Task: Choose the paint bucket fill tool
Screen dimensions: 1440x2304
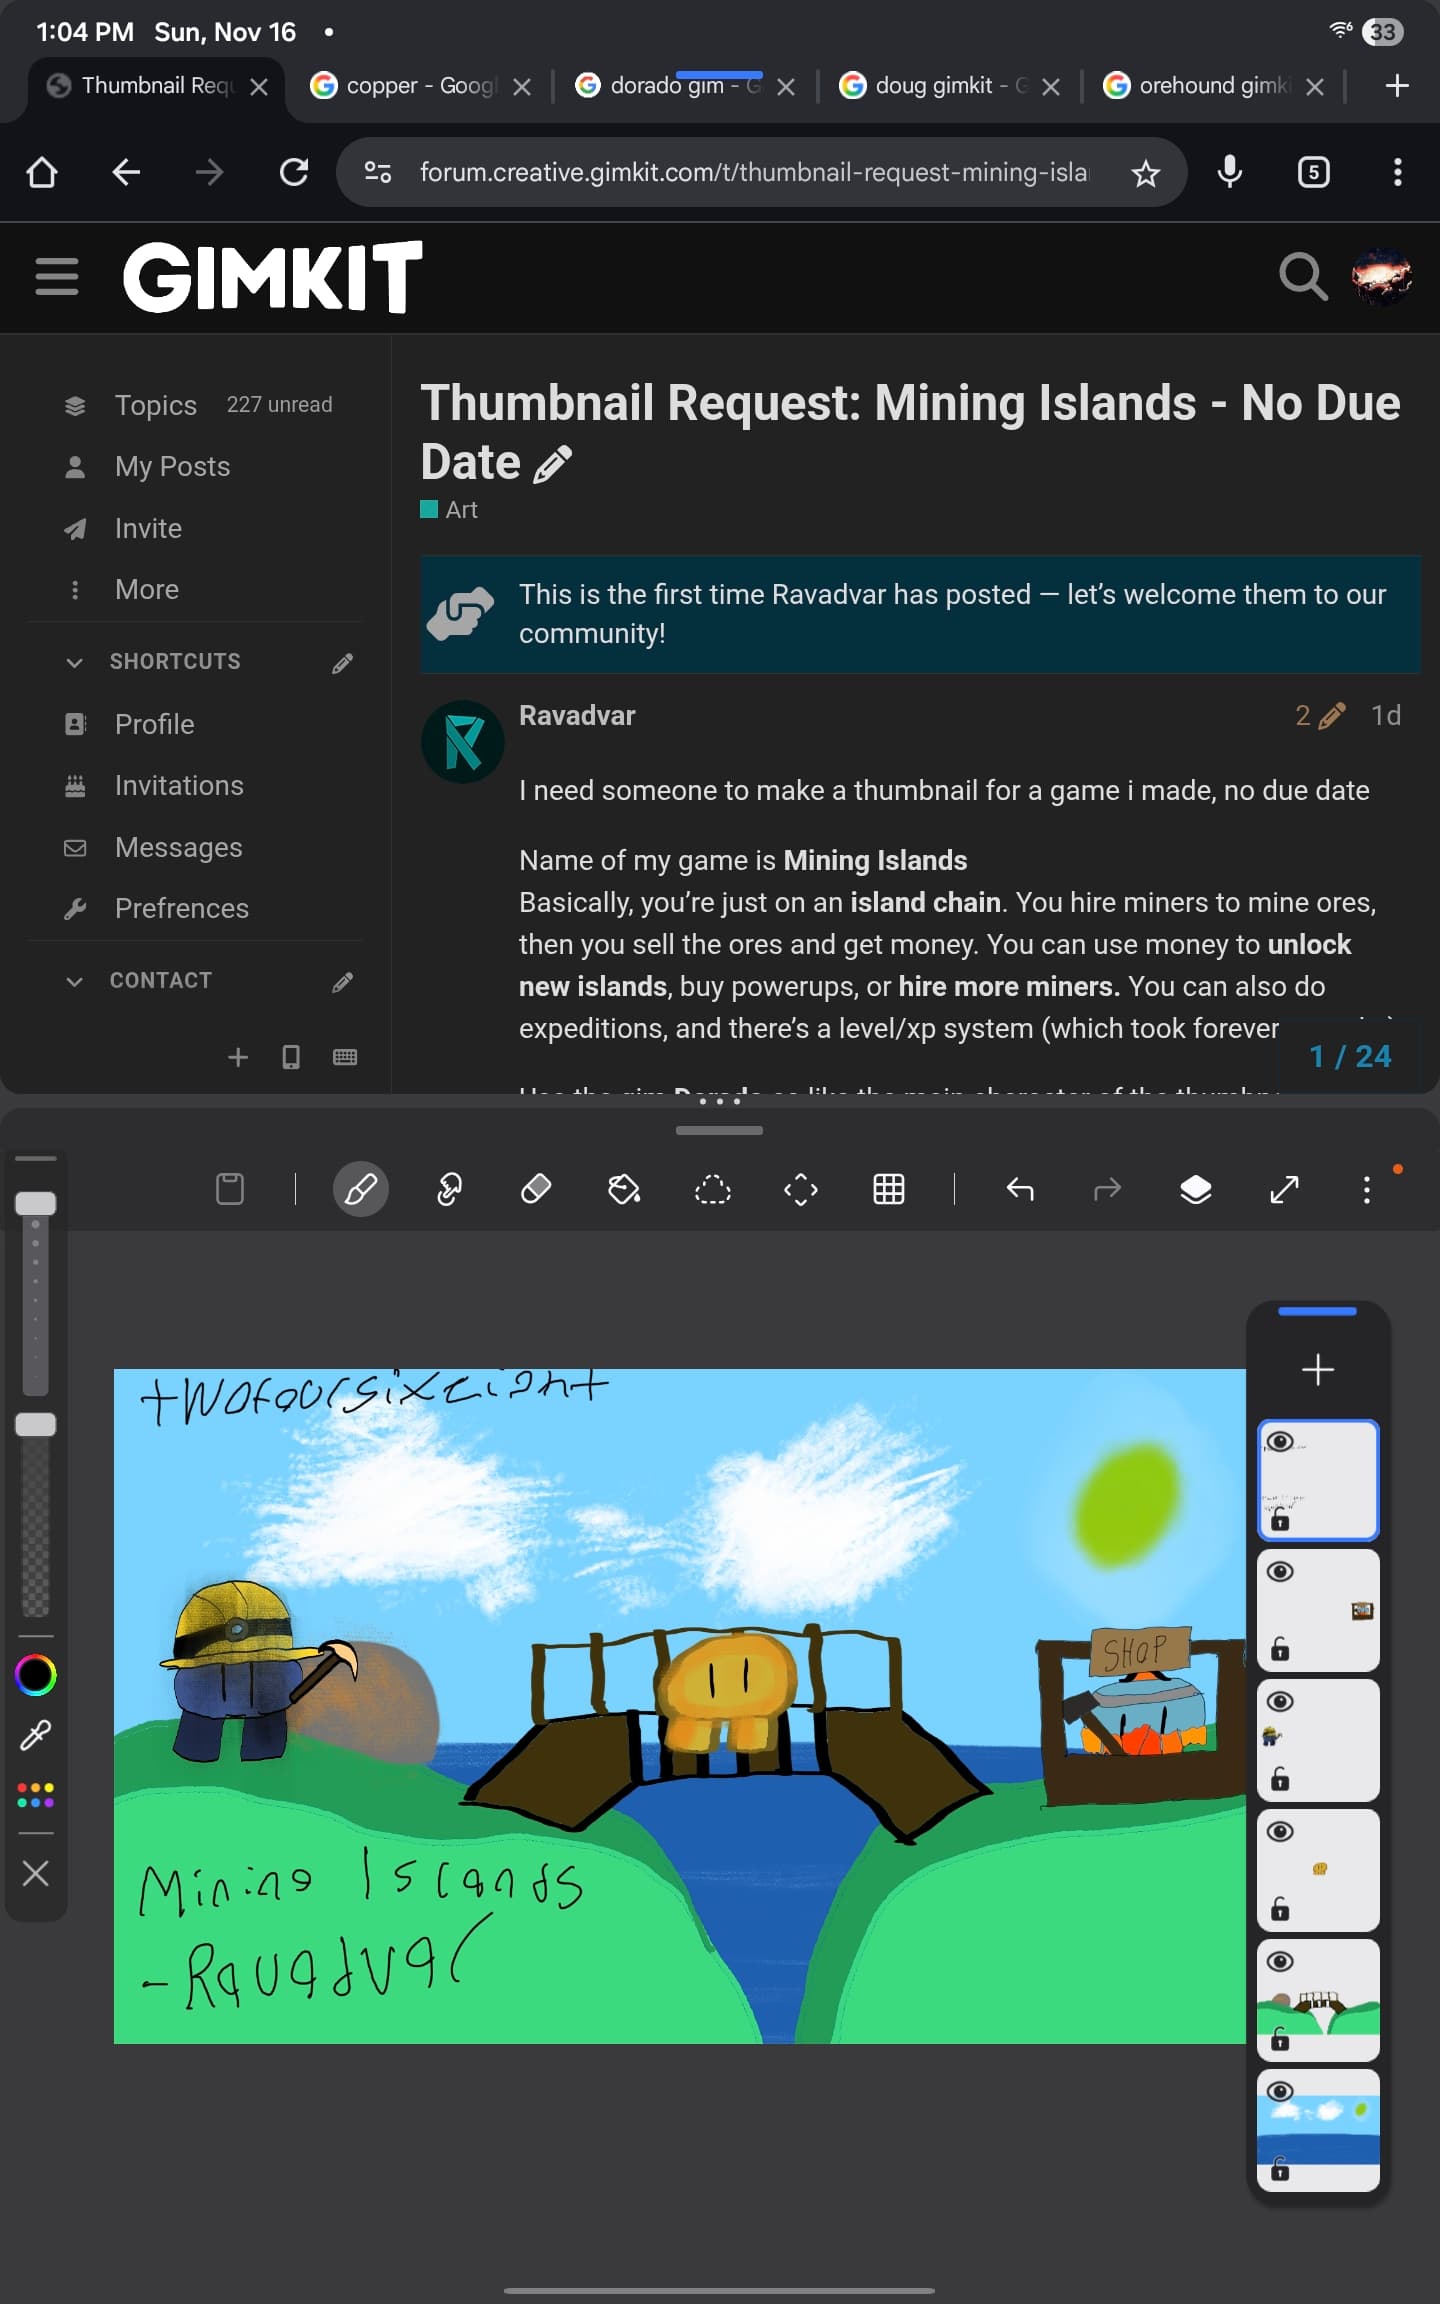Action: (624, 1189)
